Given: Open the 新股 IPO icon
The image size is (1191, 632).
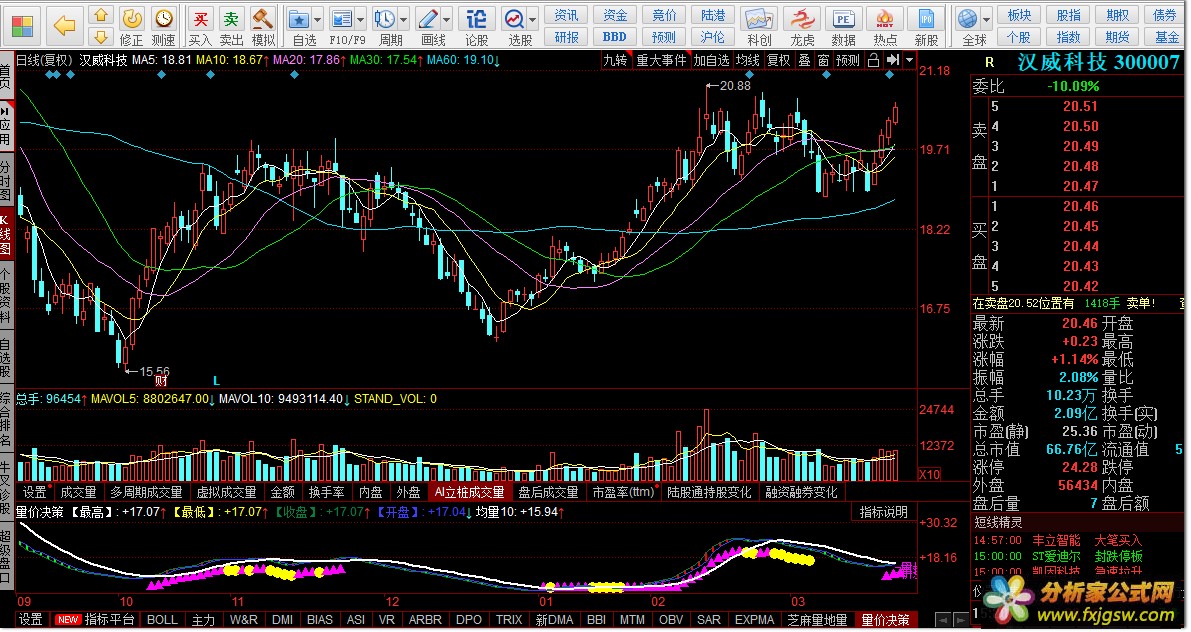Looking at the screenshot, I should click(x=926, y=19).
